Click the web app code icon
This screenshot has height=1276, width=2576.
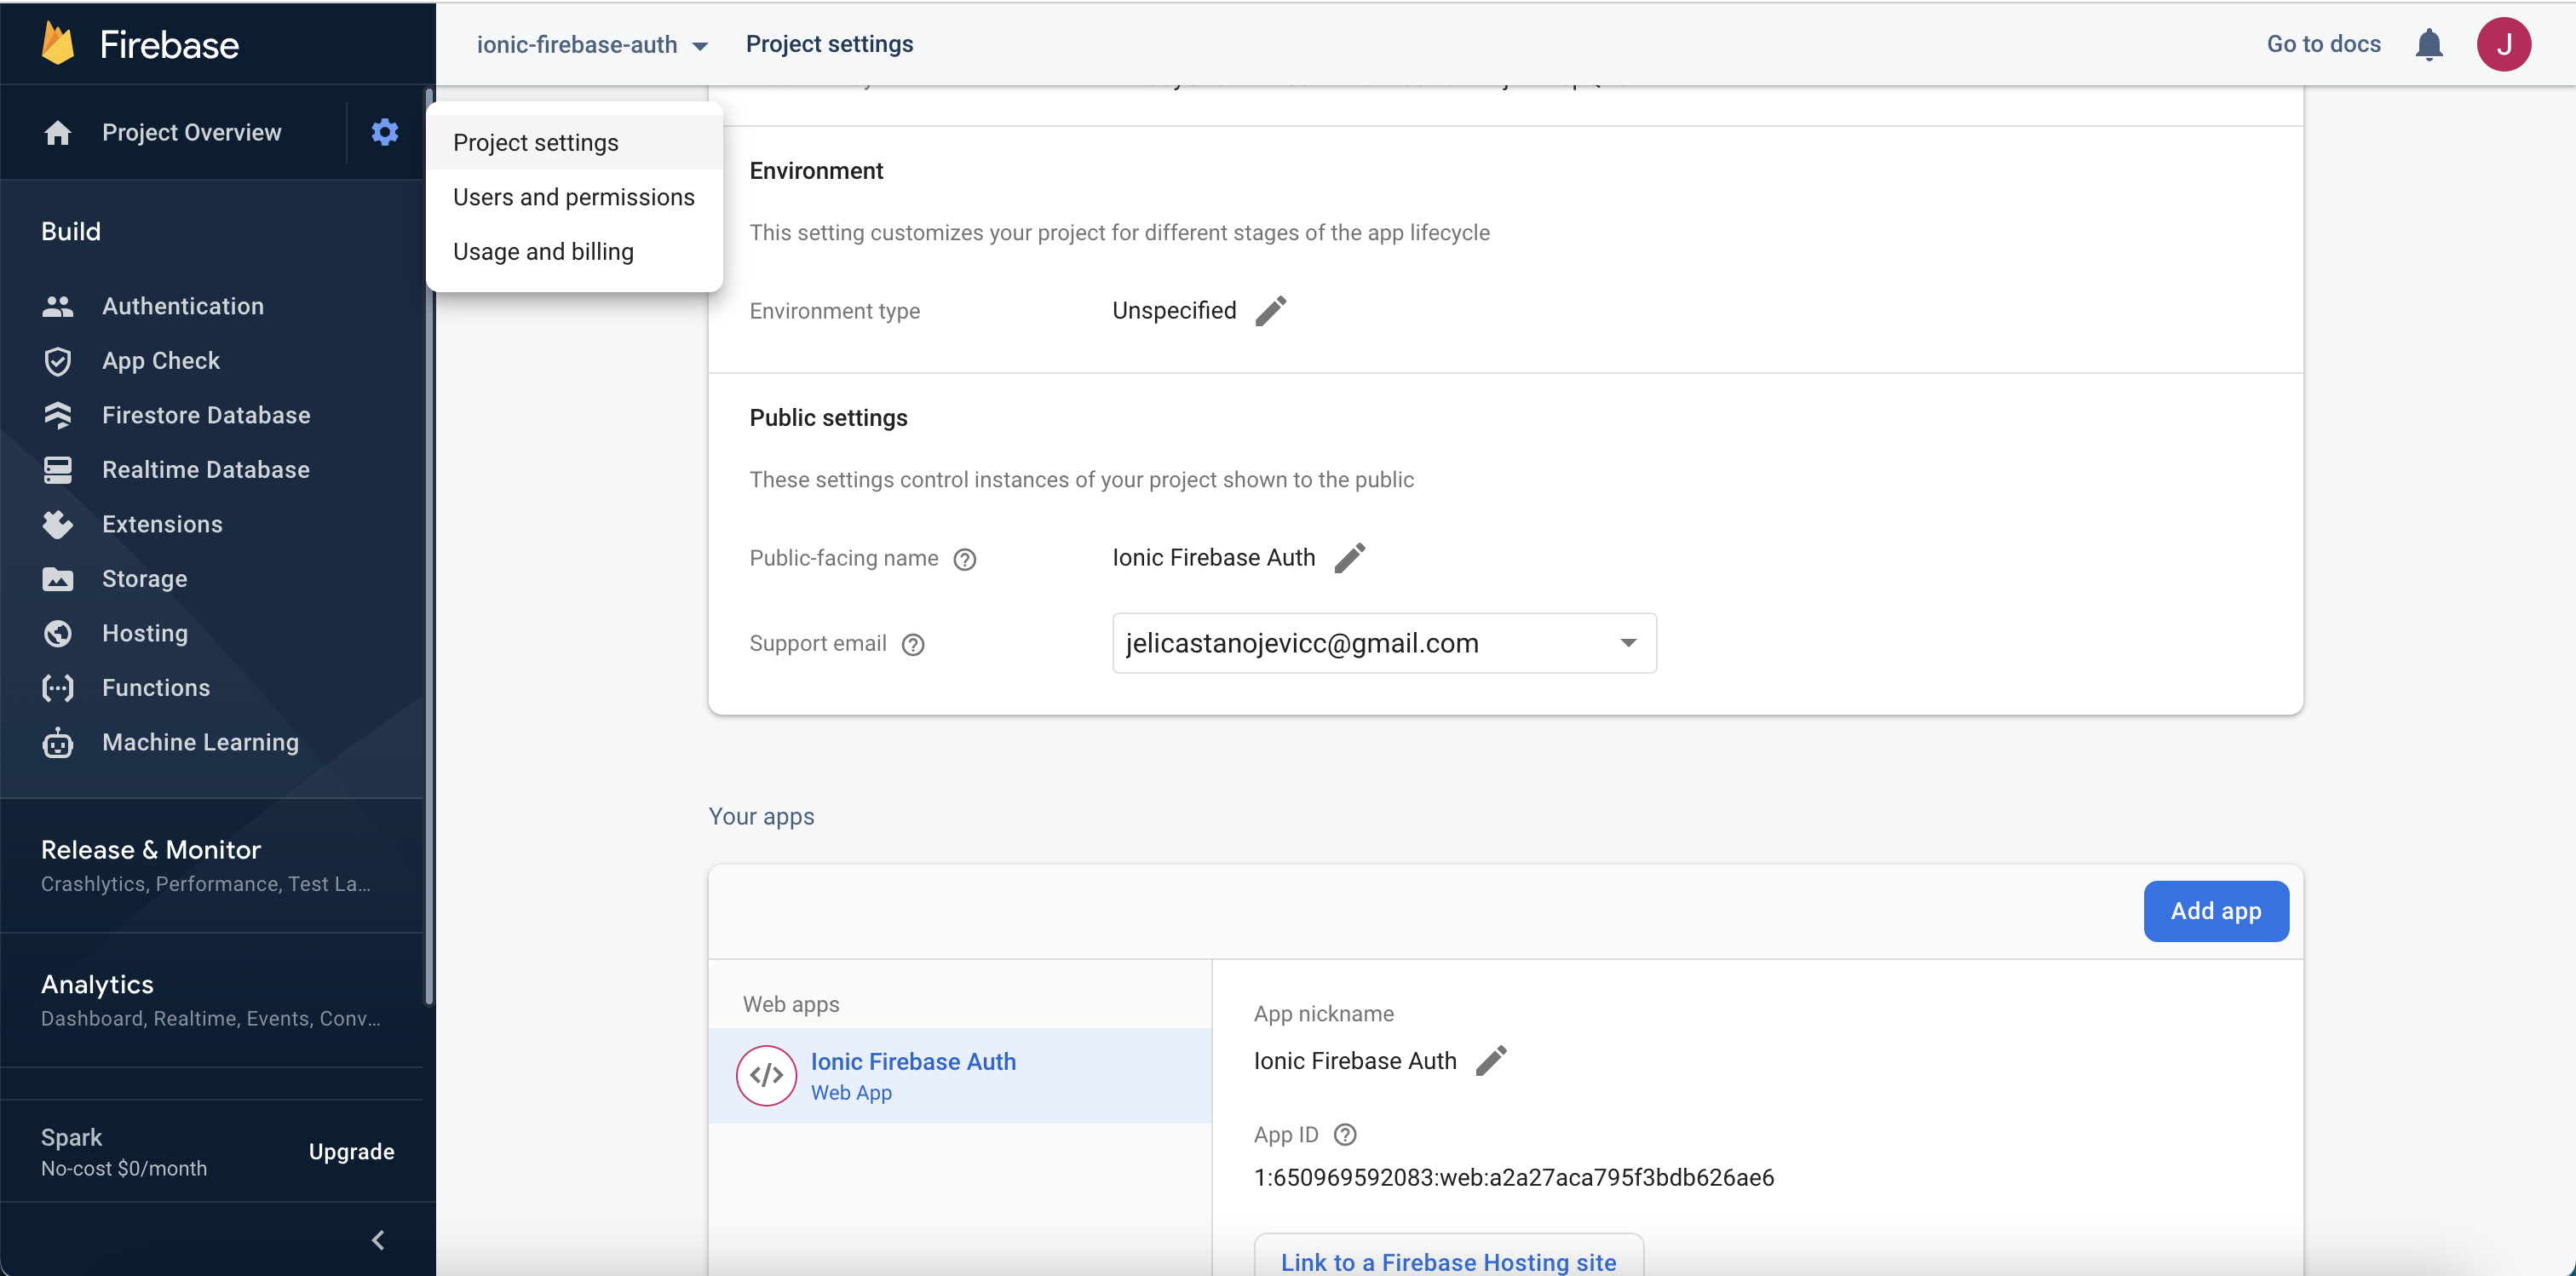click(766, 1075)
